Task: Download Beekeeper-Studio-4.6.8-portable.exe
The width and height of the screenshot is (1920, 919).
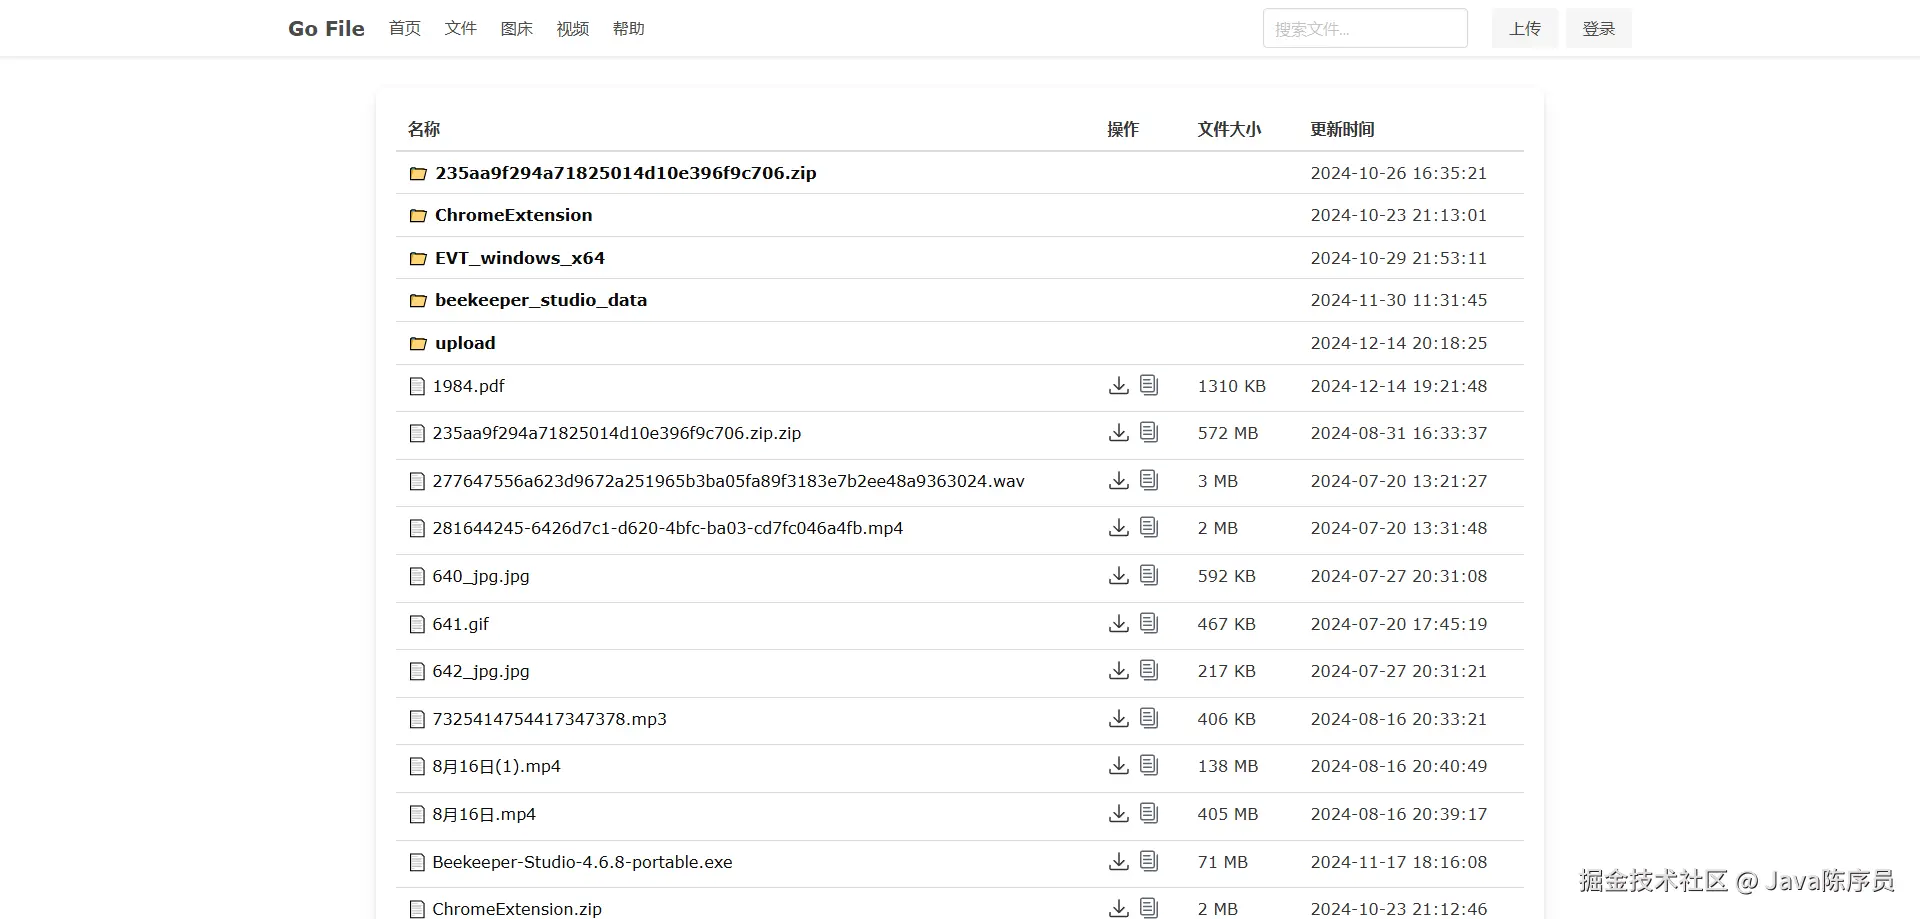Action: point(1118,861)
